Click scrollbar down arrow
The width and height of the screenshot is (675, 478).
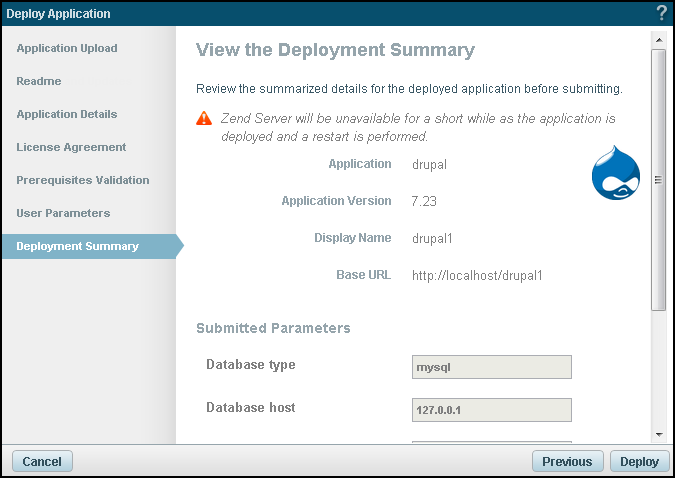click(x=658, y=434)
